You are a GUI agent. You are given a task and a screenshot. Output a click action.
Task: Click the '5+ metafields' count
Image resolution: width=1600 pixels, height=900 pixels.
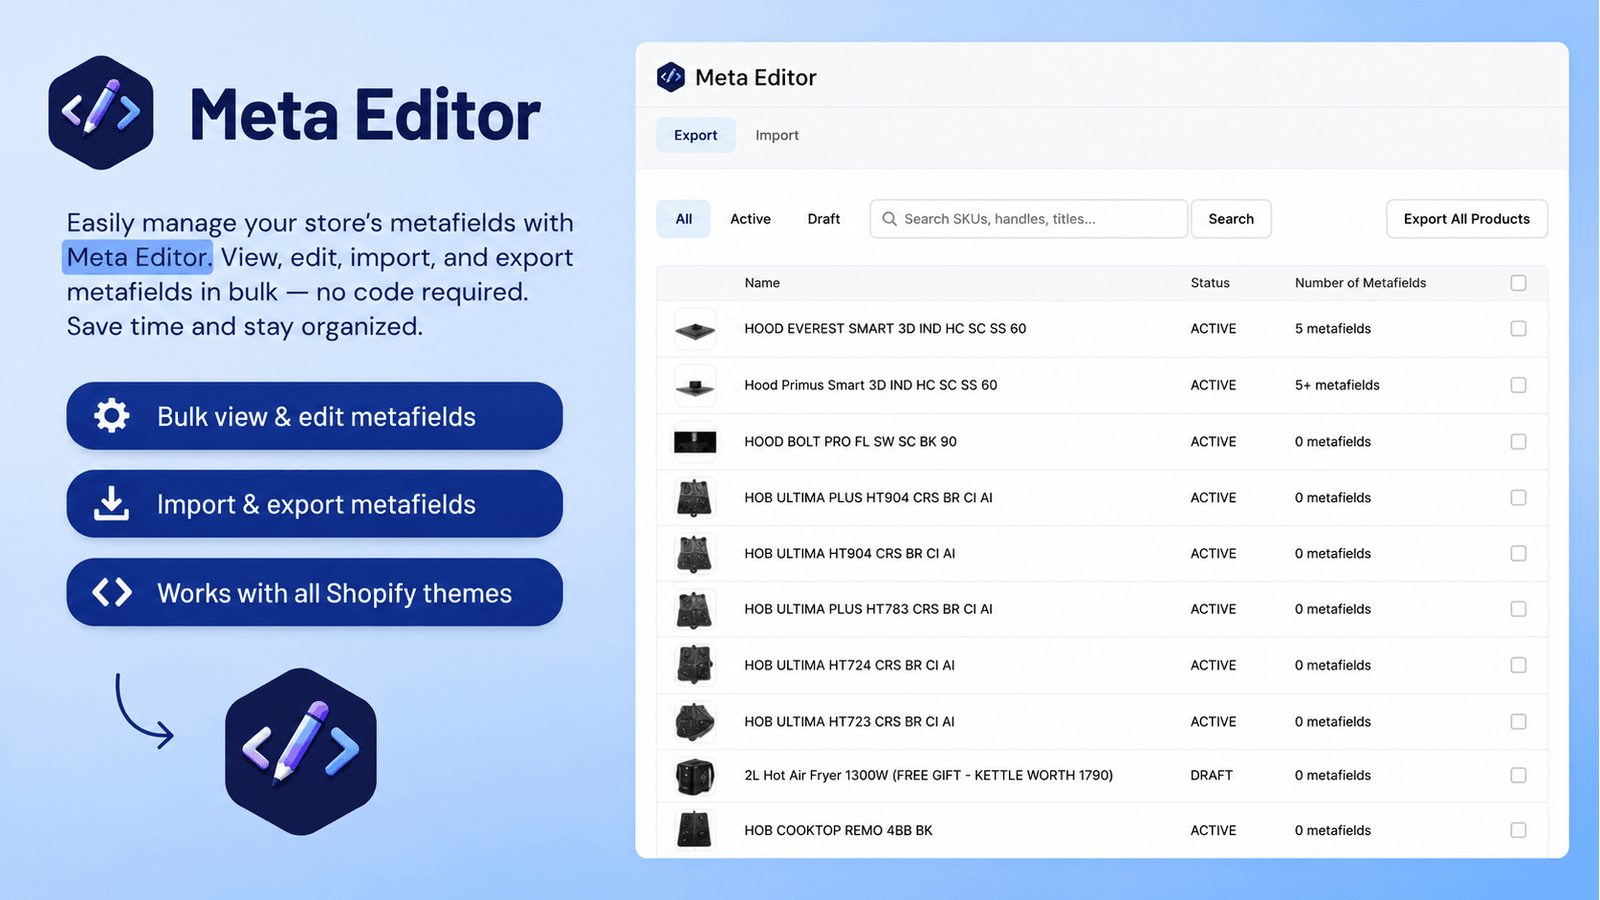(x=1337, y=385)
